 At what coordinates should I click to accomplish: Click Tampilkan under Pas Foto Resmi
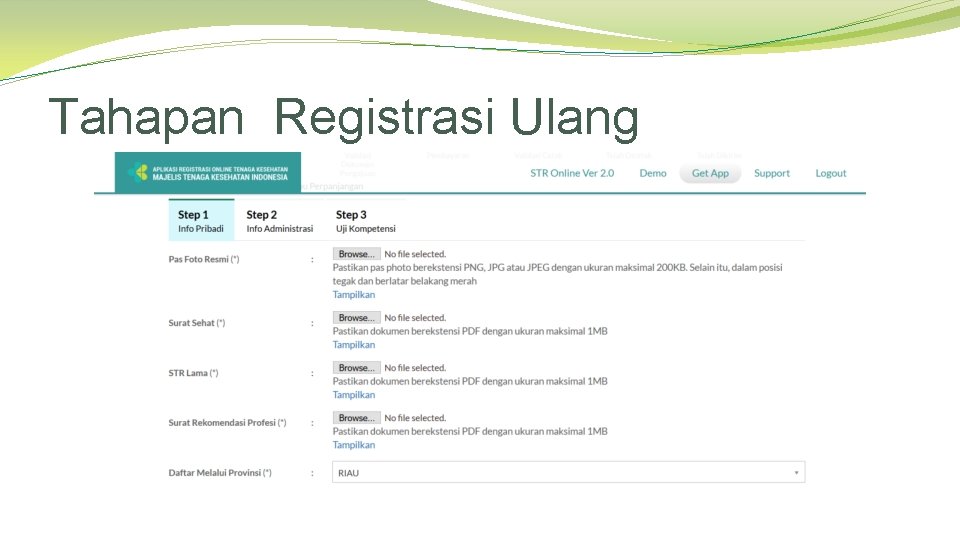354,294
